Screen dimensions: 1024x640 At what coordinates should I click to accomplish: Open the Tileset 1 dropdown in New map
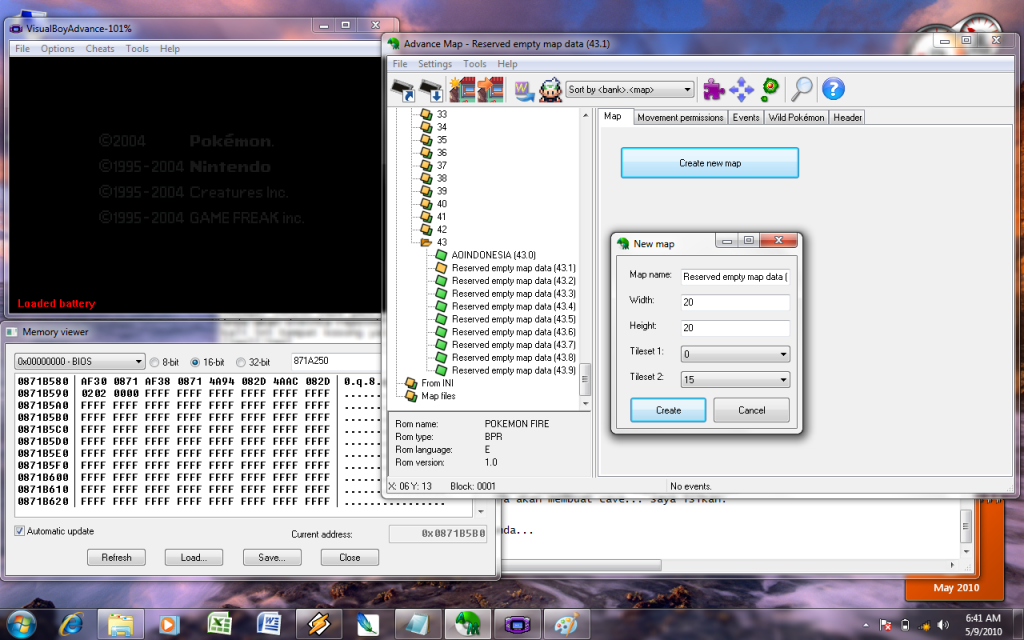pos(735,354)
